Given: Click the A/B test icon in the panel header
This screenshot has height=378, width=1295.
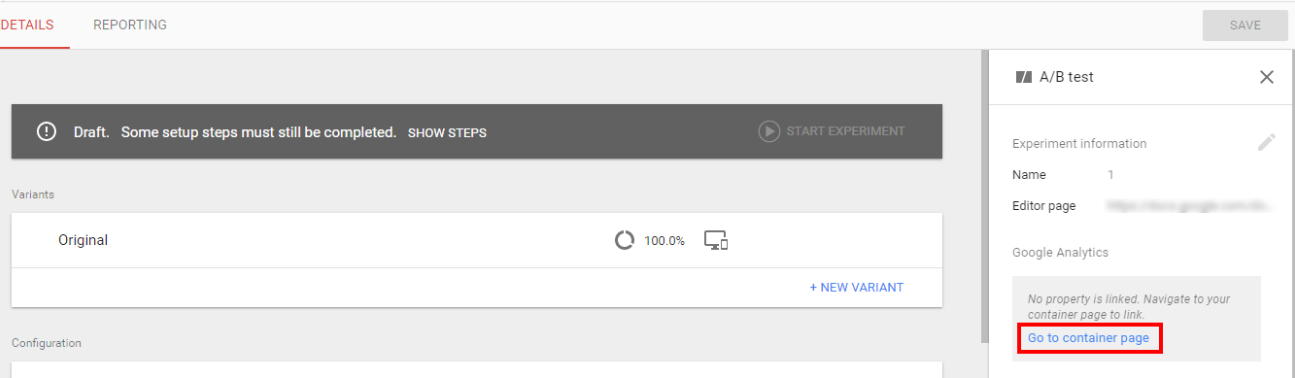Looking at the screenshot, I should (1023, 77).
